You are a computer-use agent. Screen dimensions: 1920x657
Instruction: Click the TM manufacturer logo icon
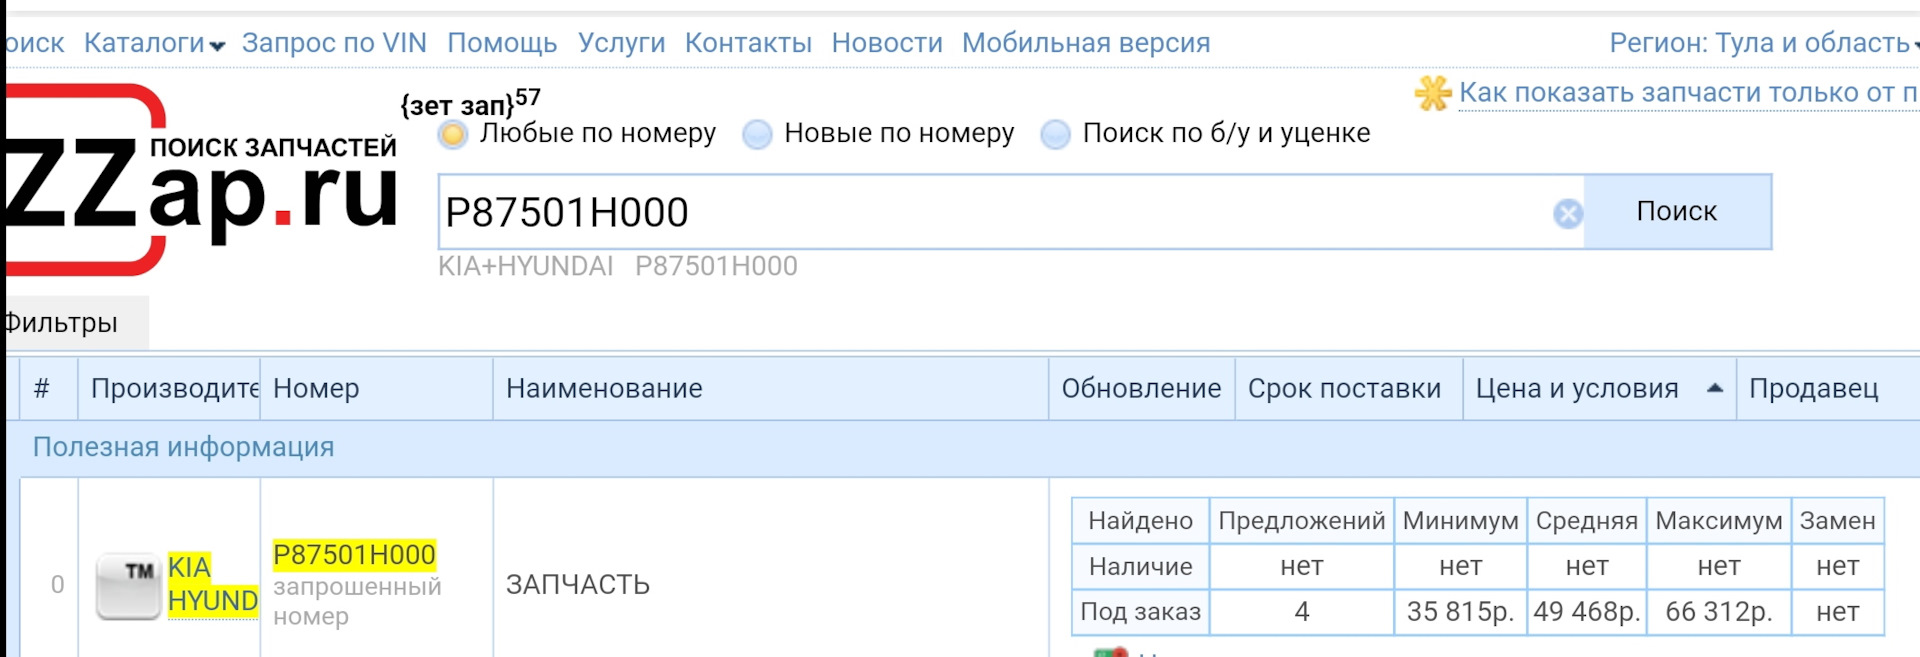128,586
